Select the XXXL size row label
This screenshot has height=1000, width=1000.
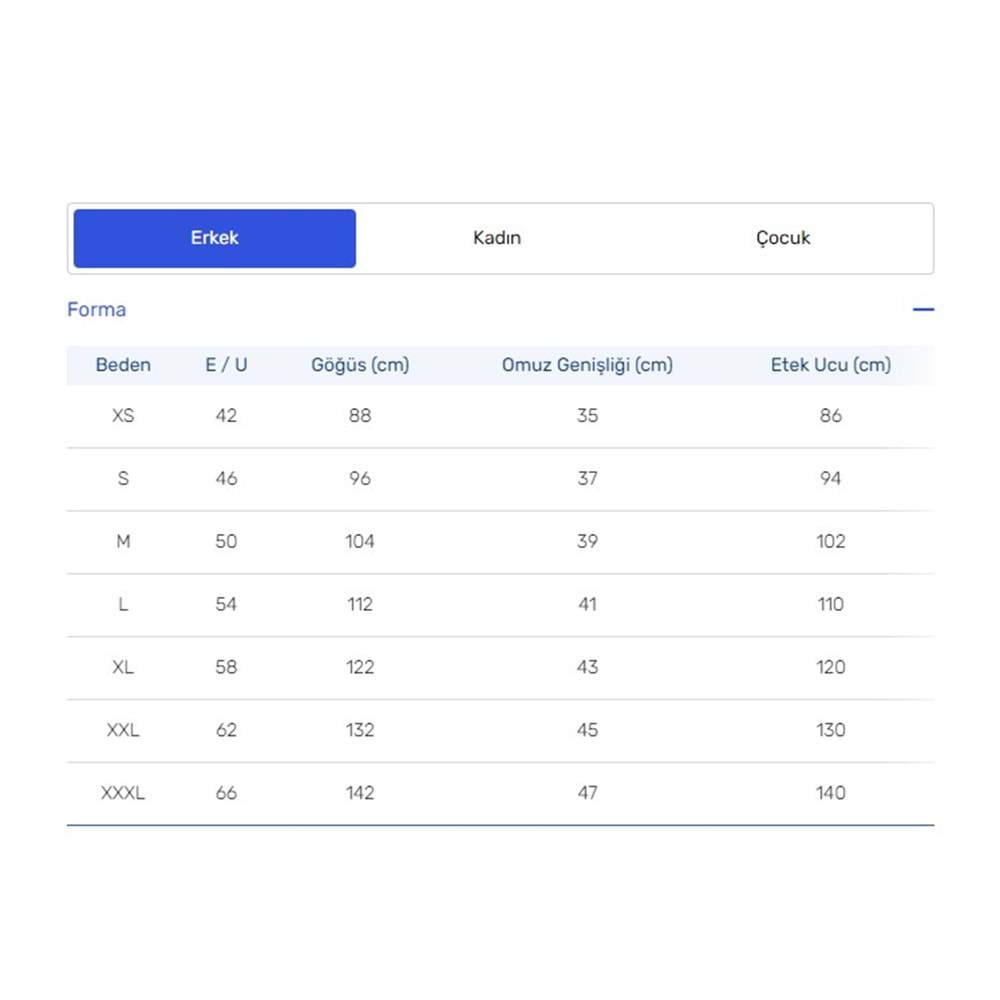[x=123, y=793]
